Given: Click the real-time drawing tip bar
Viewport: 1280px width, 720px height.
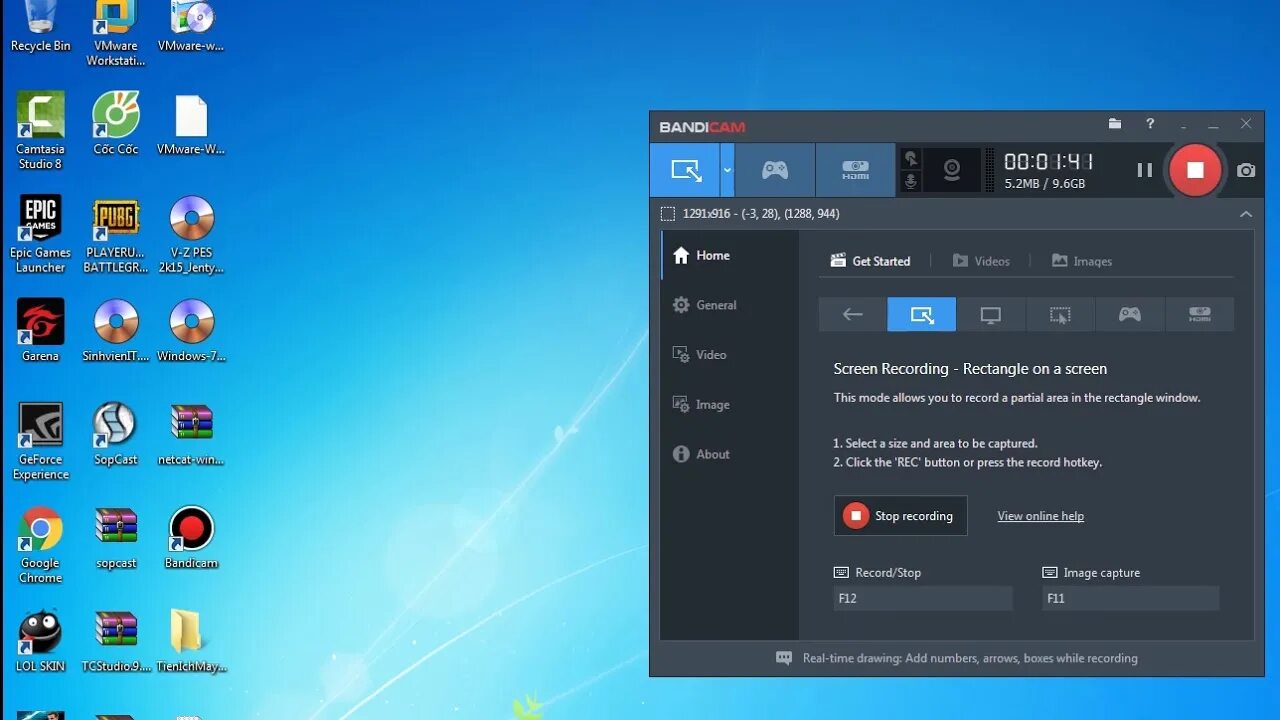Looking at the screenshot, I should tap(957, 658).
